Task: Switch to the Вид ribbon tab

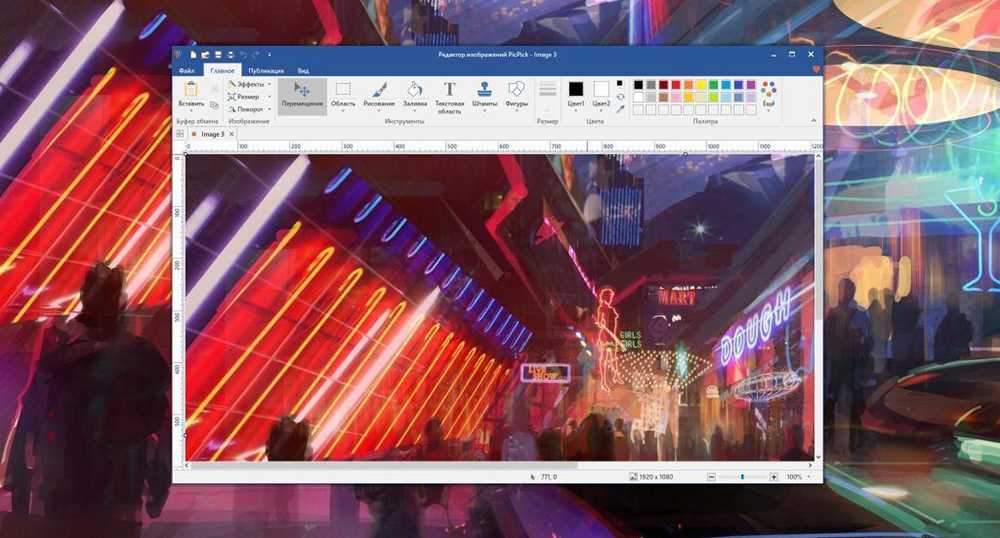Action: (303, 71)
